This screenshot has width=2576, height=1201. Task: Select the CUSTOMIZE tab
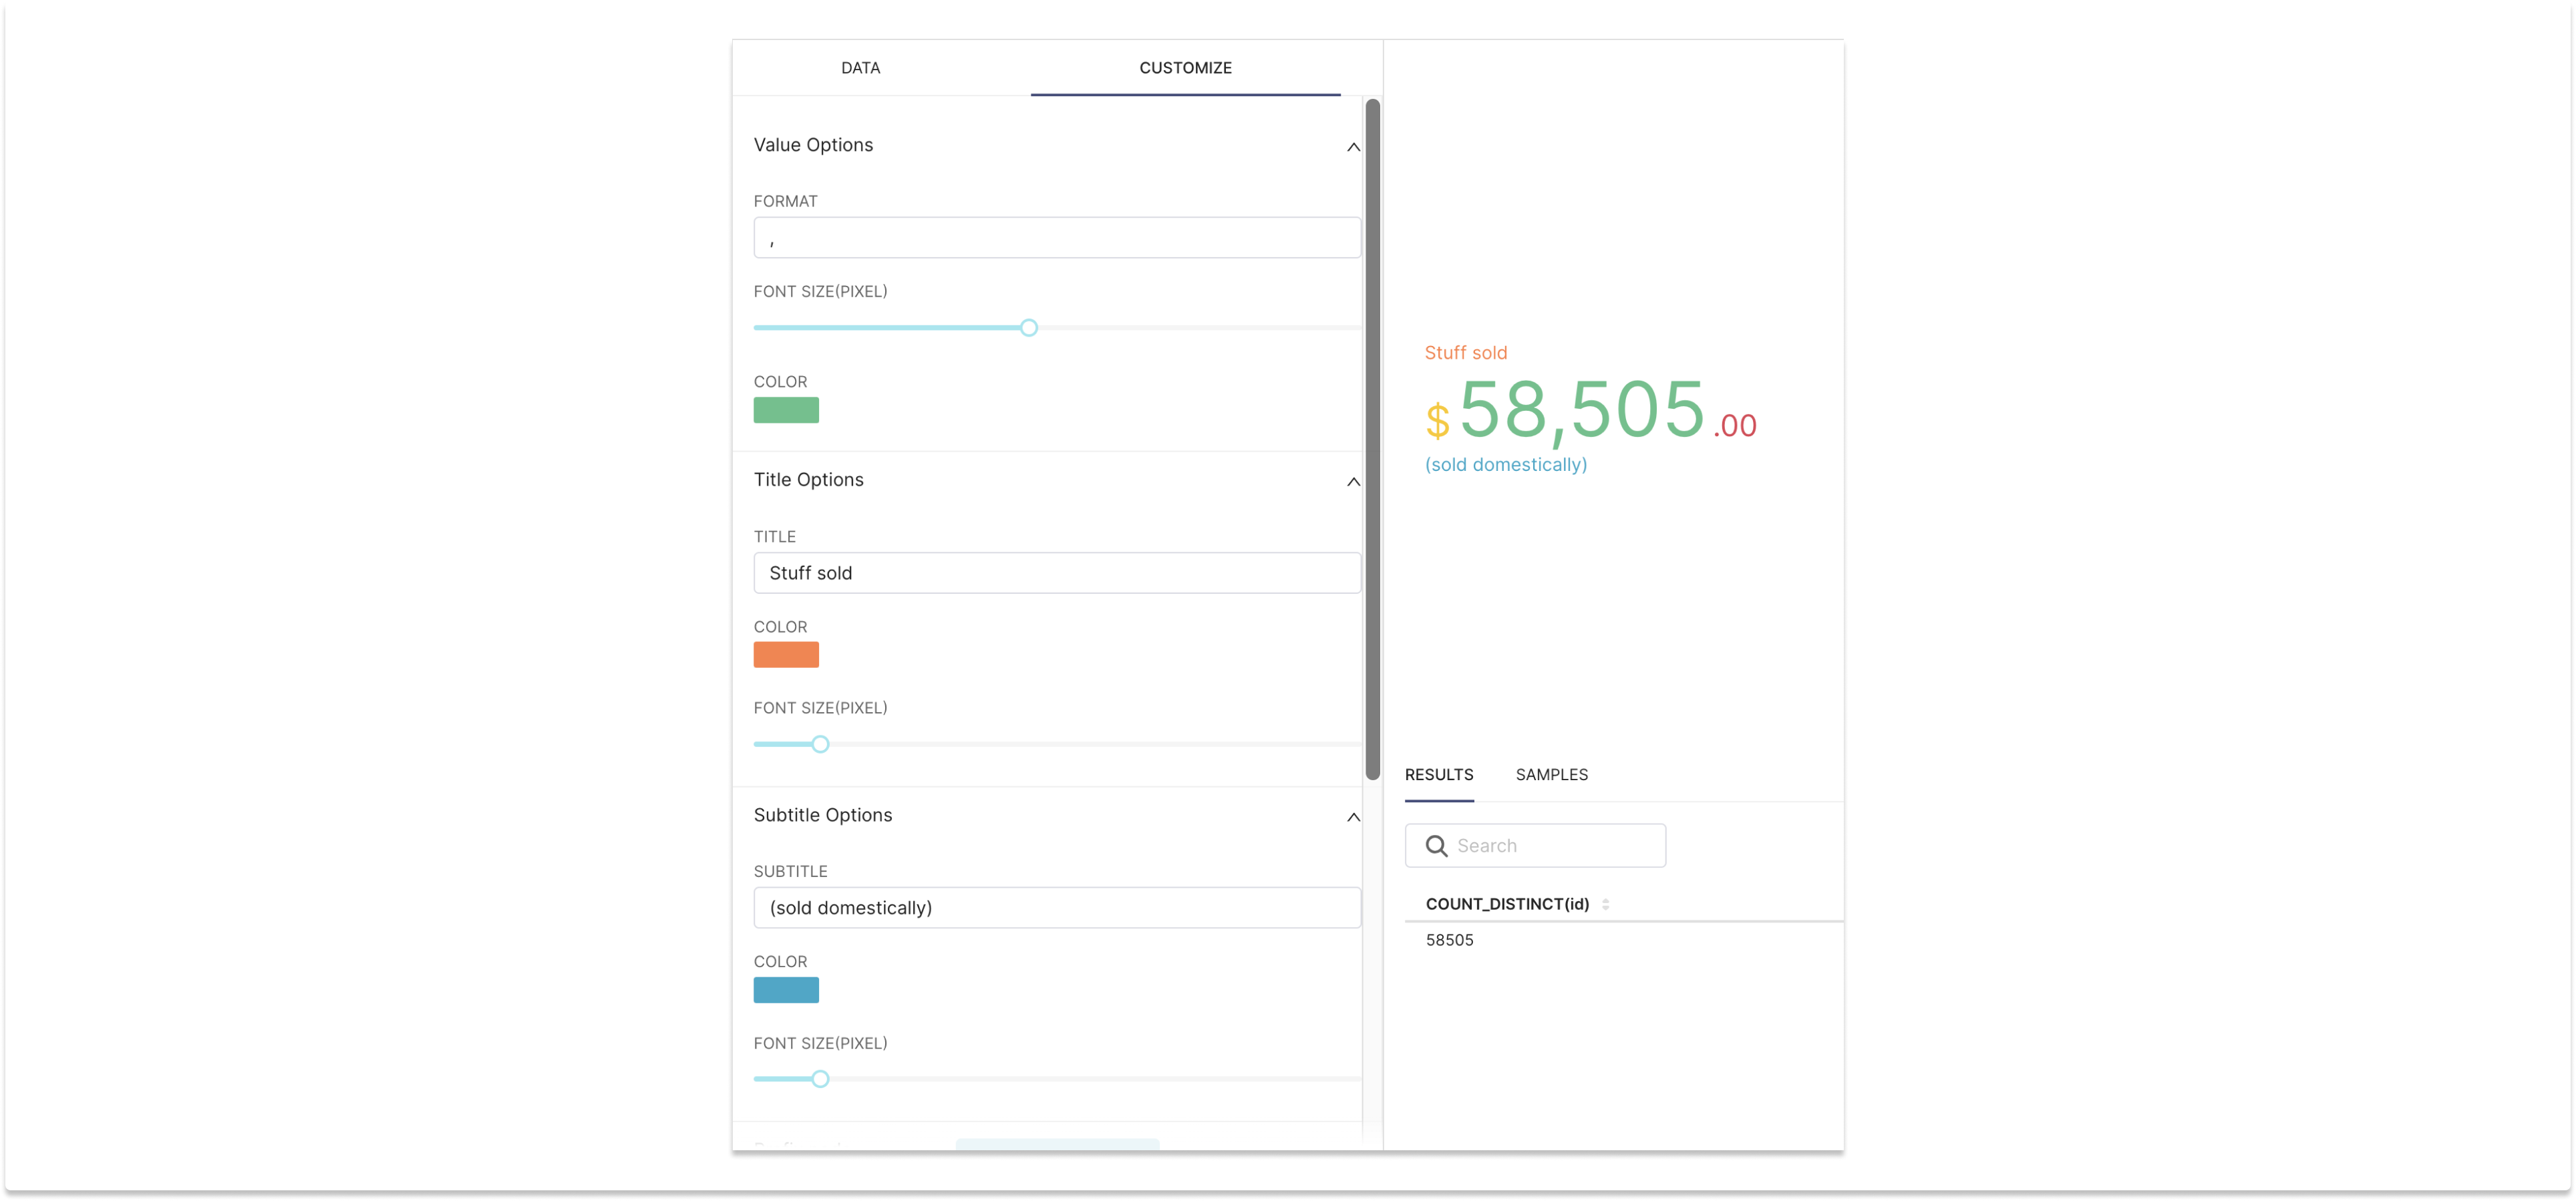[1185, 68]
